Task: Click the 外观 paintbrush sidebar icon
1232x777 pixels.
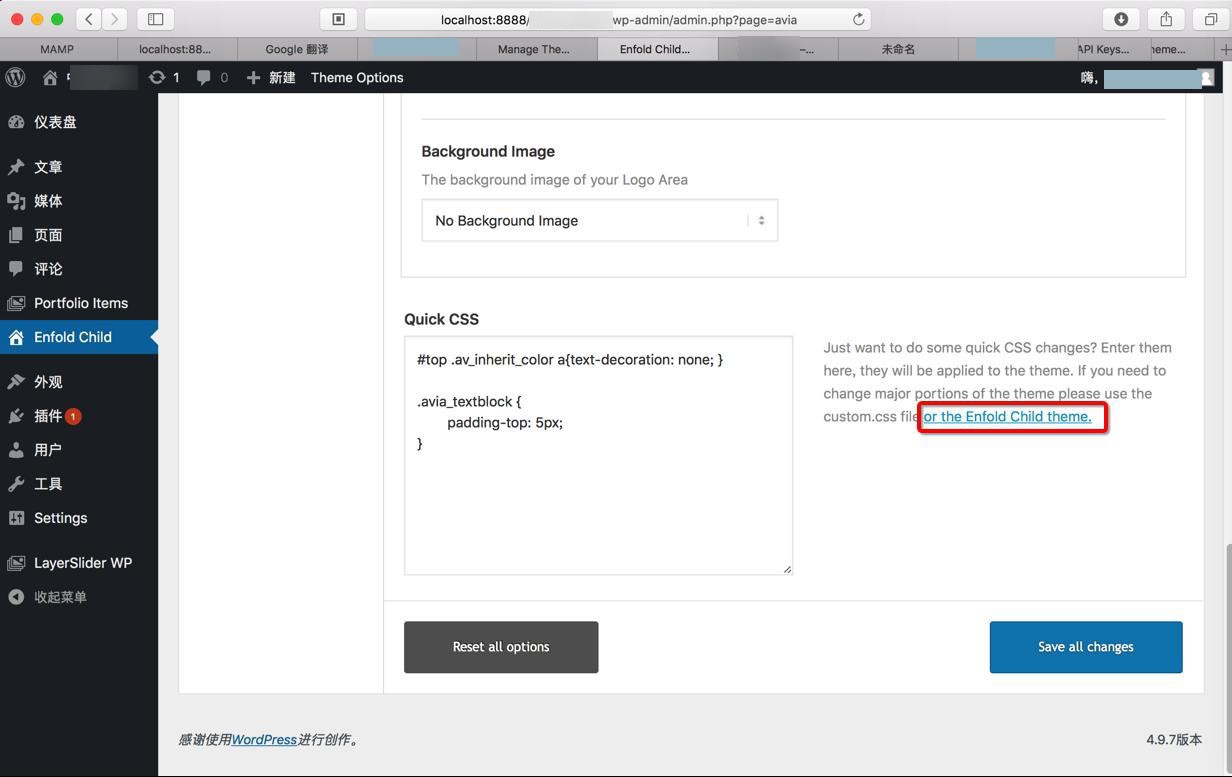Action: click(x=16, y=382)
